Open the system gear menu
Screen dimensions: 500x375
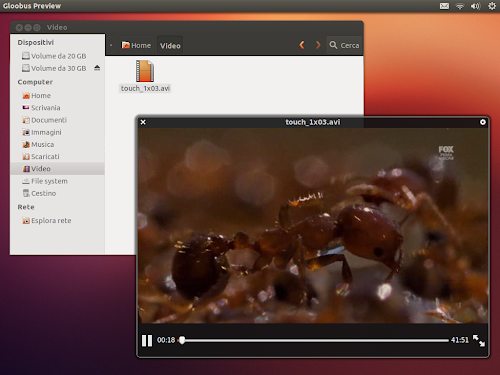coord(492,6)
